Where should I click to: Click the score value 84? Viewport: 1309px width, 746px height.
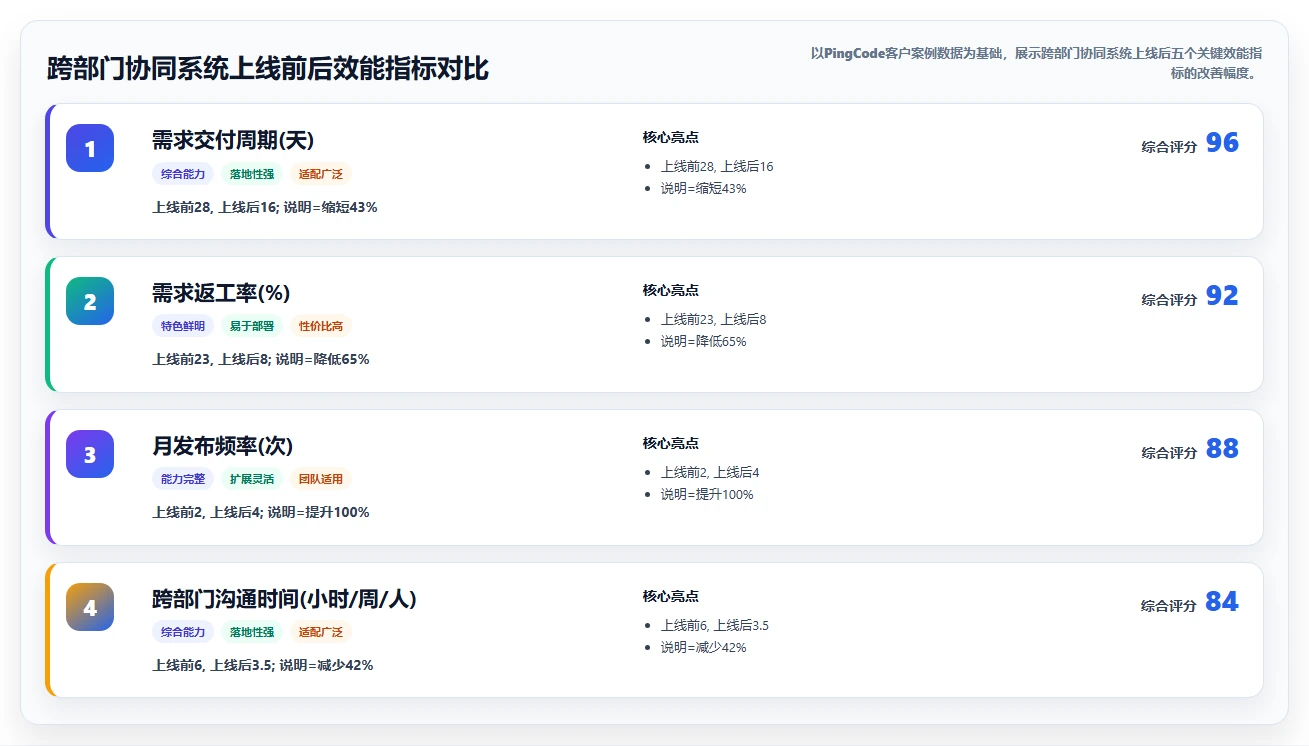[1222, 602]
